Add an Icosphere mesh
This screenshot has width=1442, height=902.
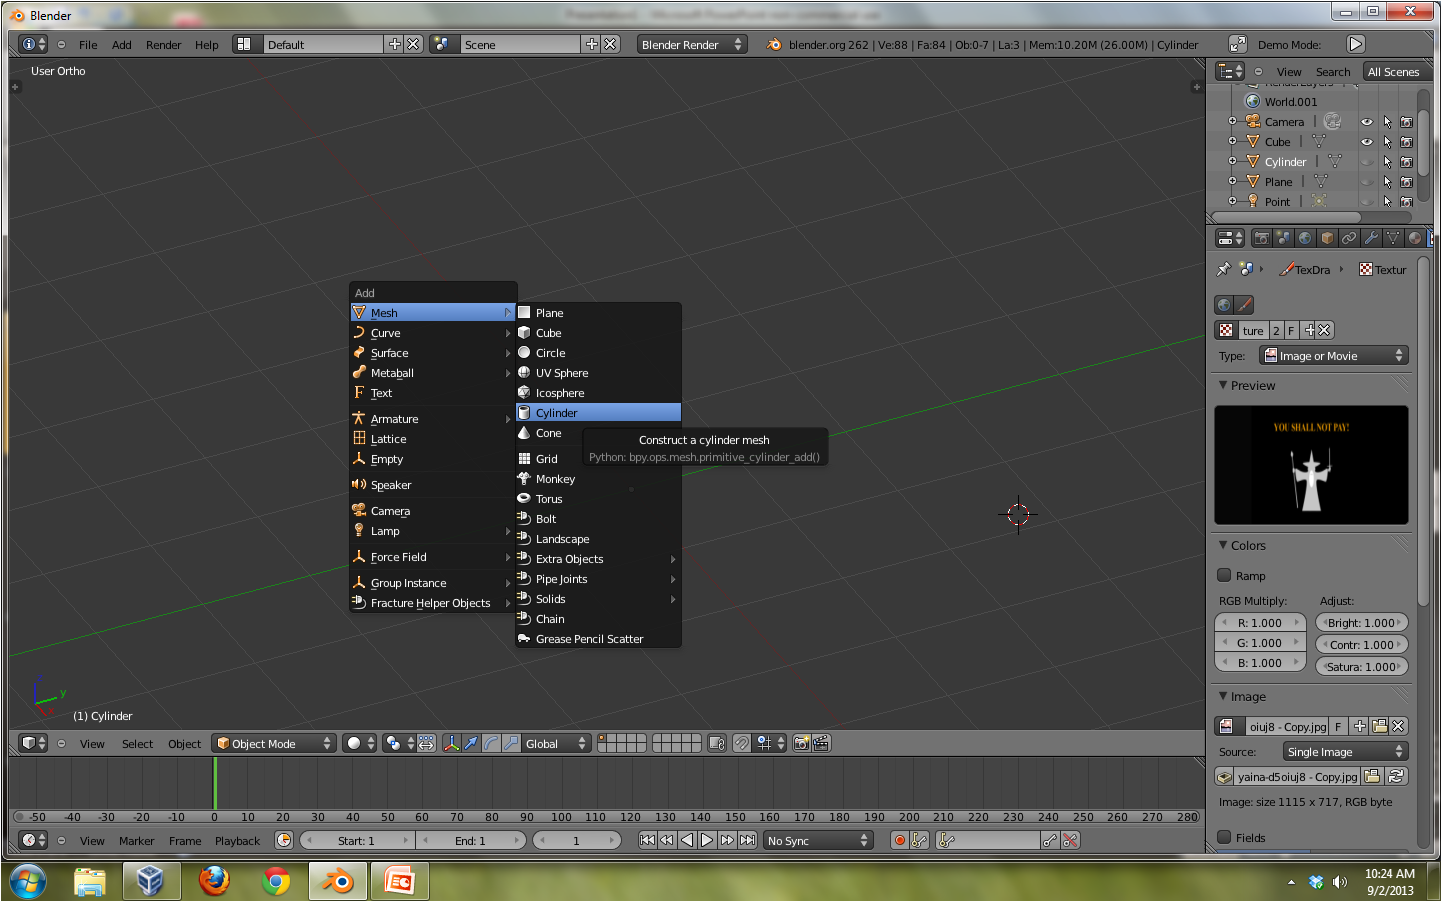(598, 393)
